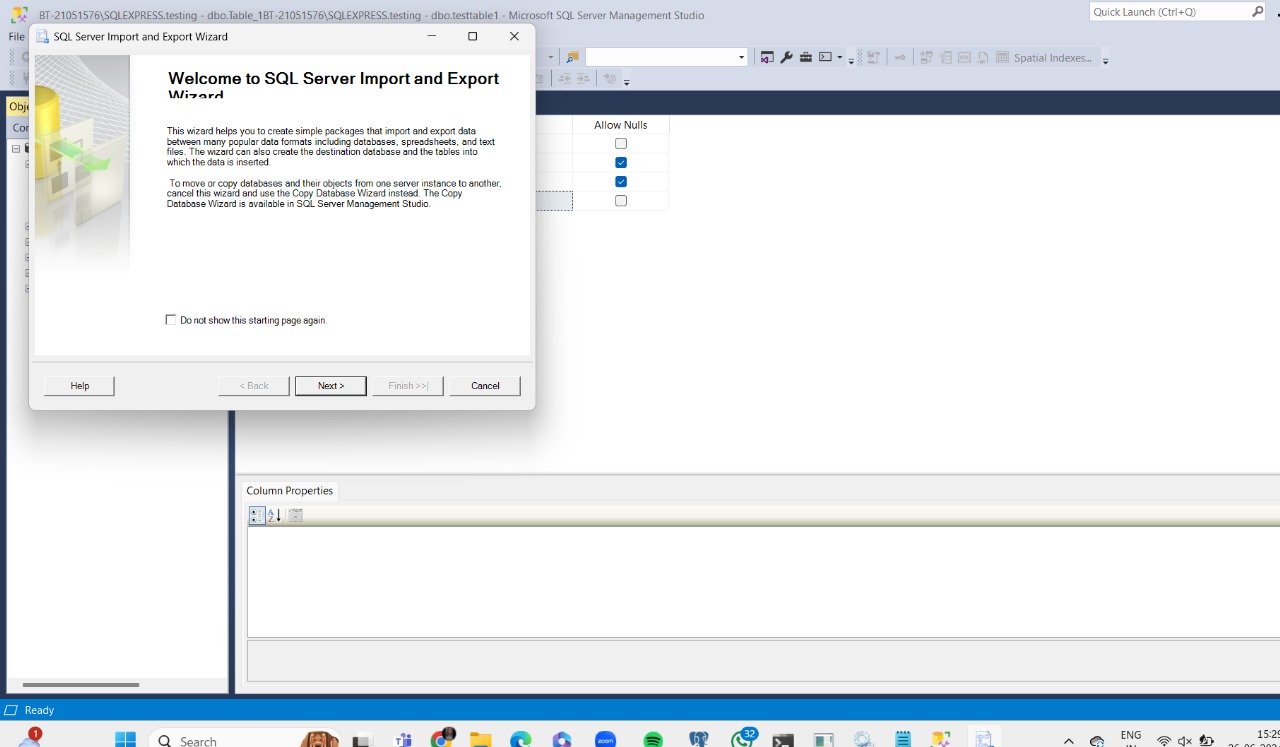
Task: Open Microsoft Teams from the taskbar
Action: point(404,740)
